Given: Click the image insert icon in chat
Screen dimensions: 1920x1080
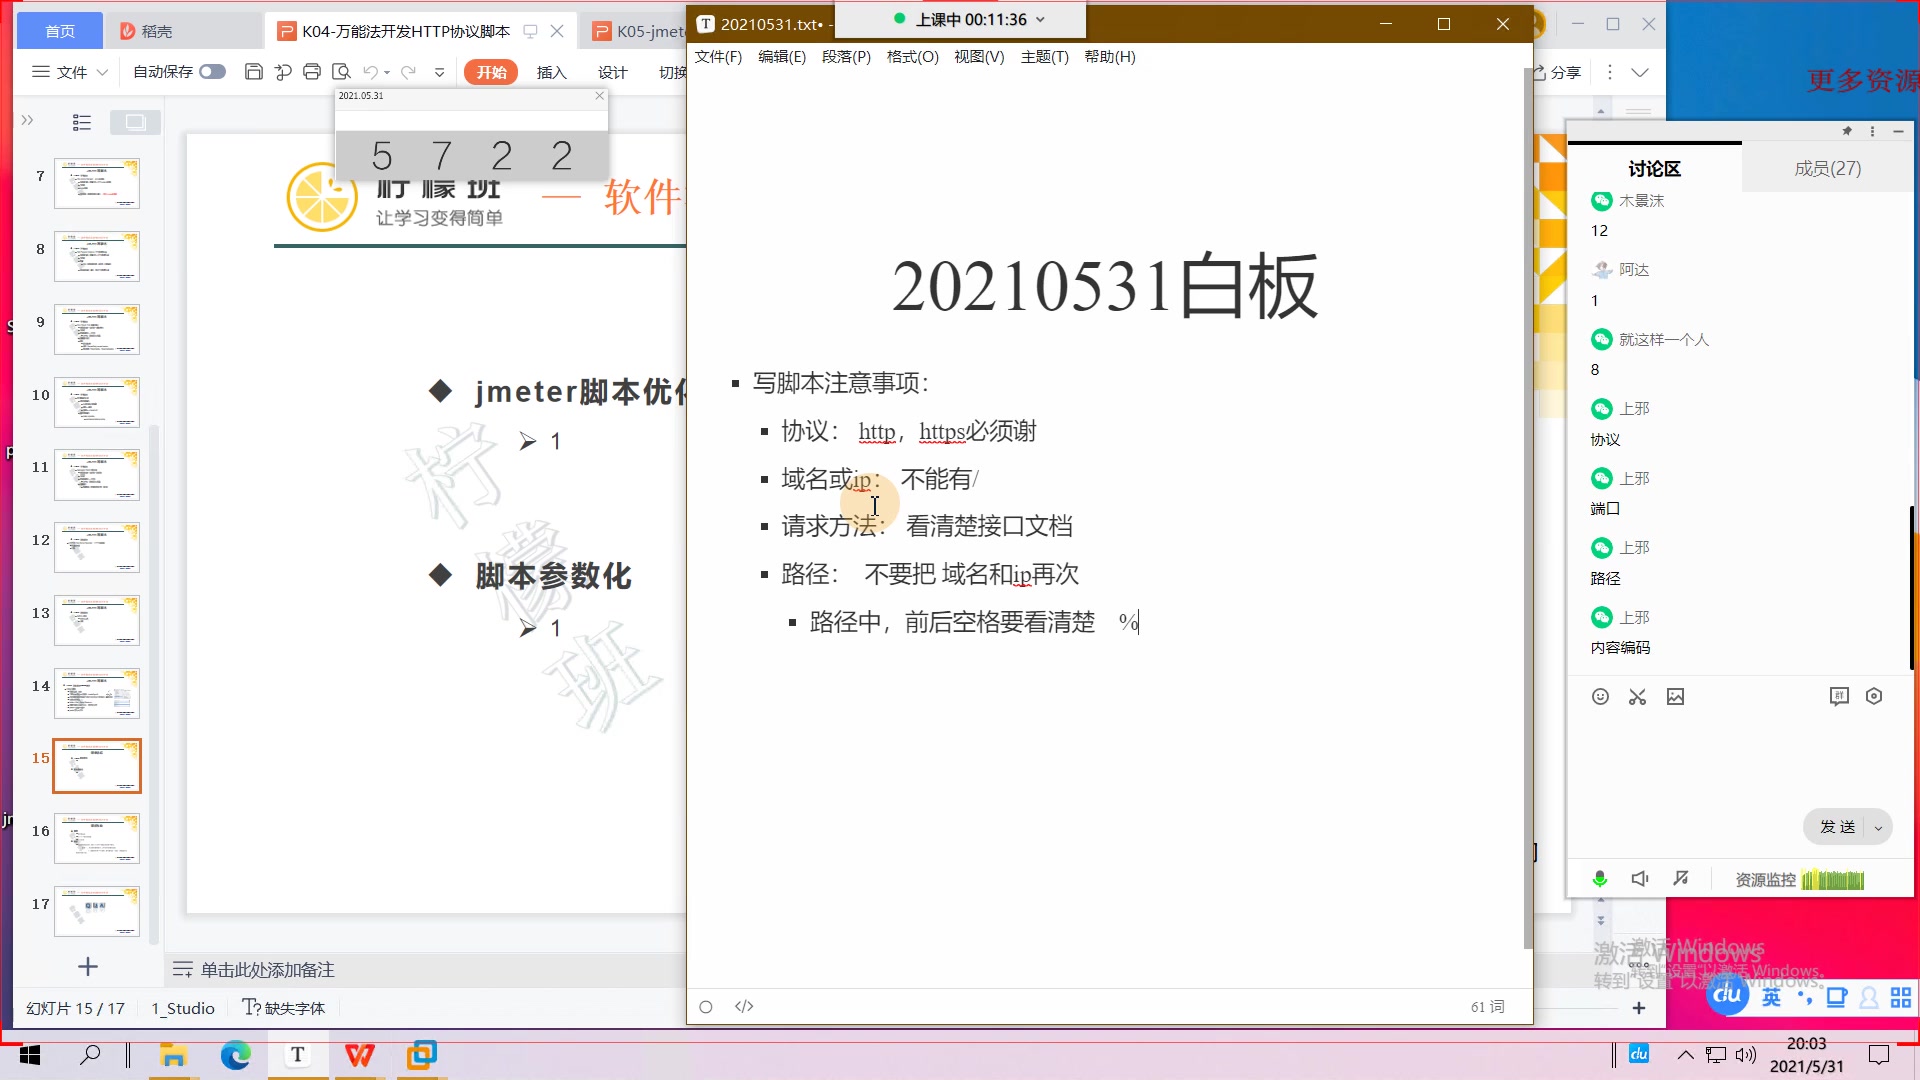Looking at the screenshot, I should click(x=1675, y=697).
